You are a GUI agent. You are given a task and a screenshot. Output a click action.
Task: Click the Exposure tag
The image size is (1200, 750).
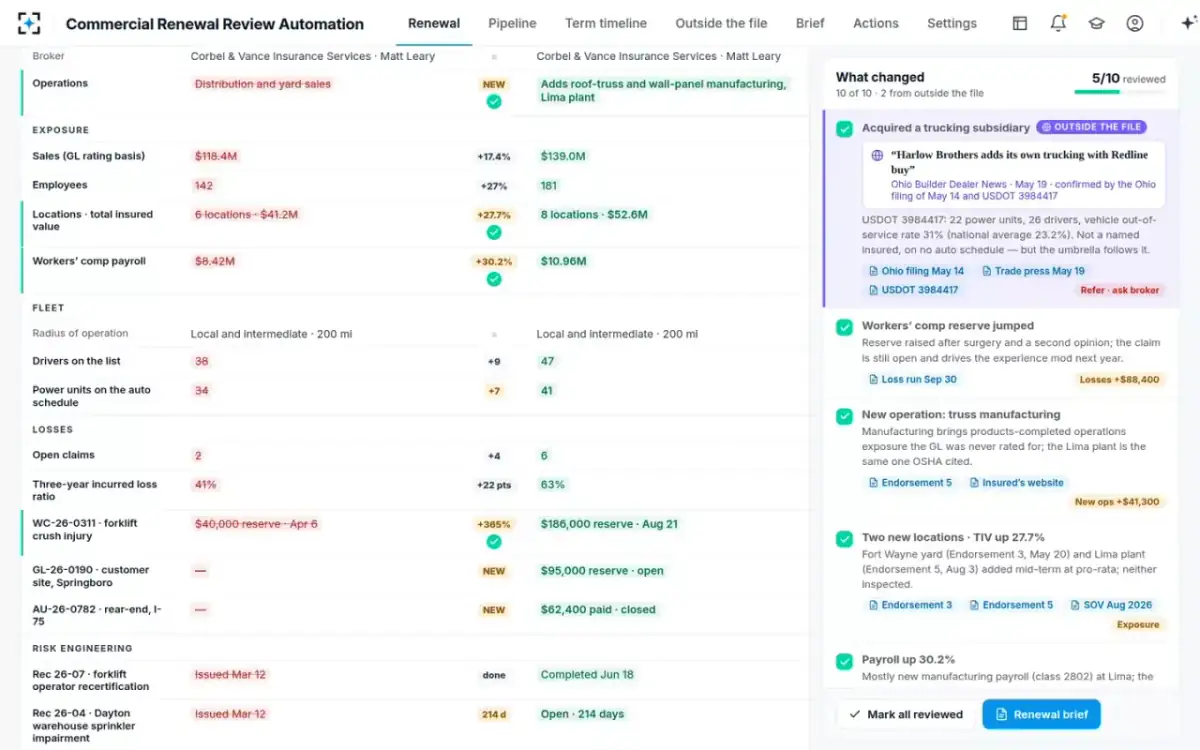(x=1138, y=624)
